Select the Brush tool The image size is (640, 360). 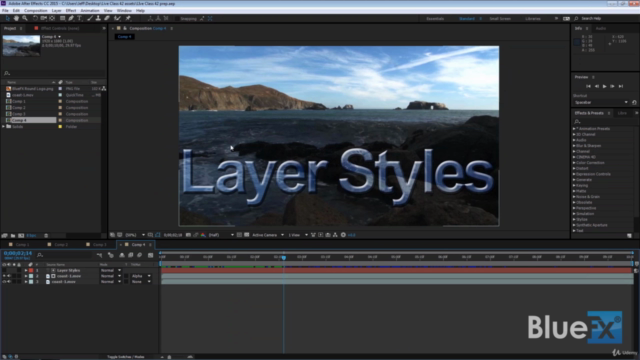click(x=90, y=18)
